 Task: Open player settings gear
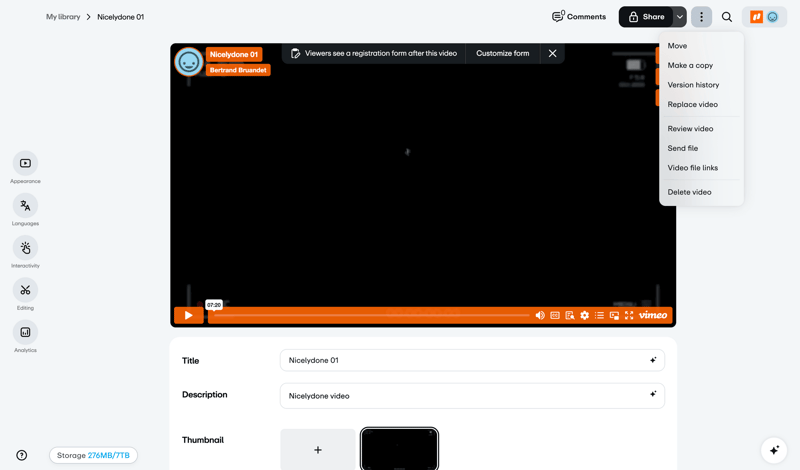tap(584, 315)
